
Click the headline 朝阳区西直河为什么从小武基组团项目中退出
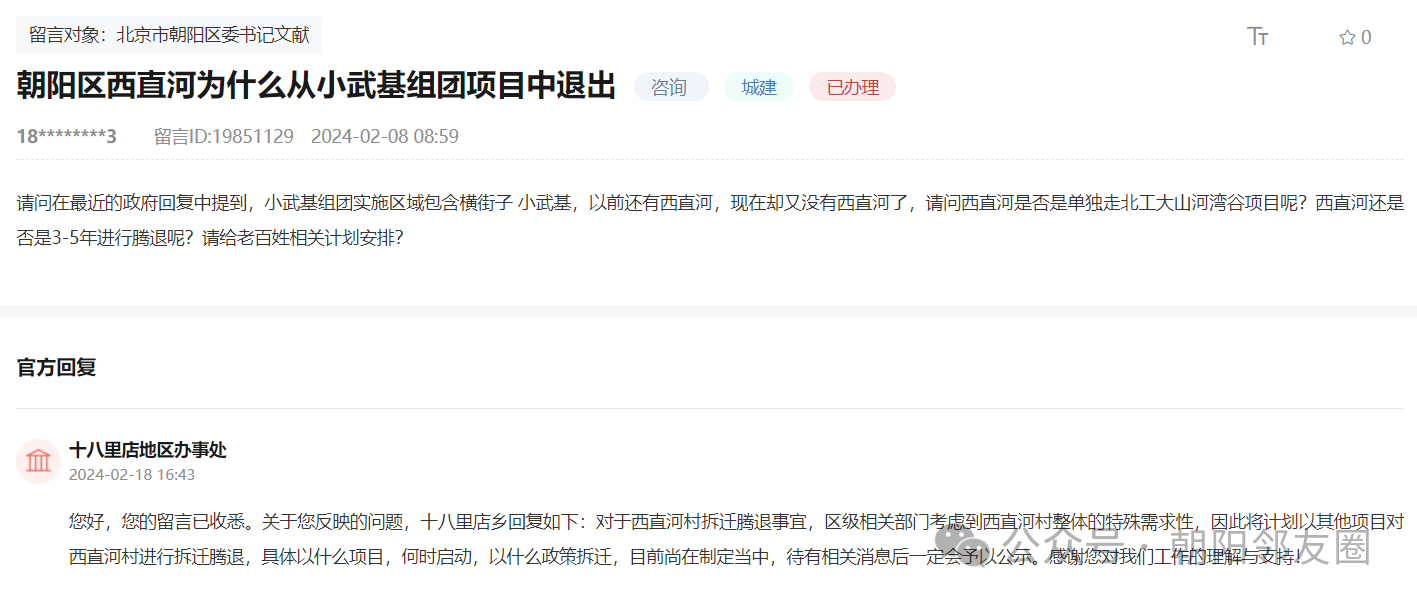(x=316, y=86)
